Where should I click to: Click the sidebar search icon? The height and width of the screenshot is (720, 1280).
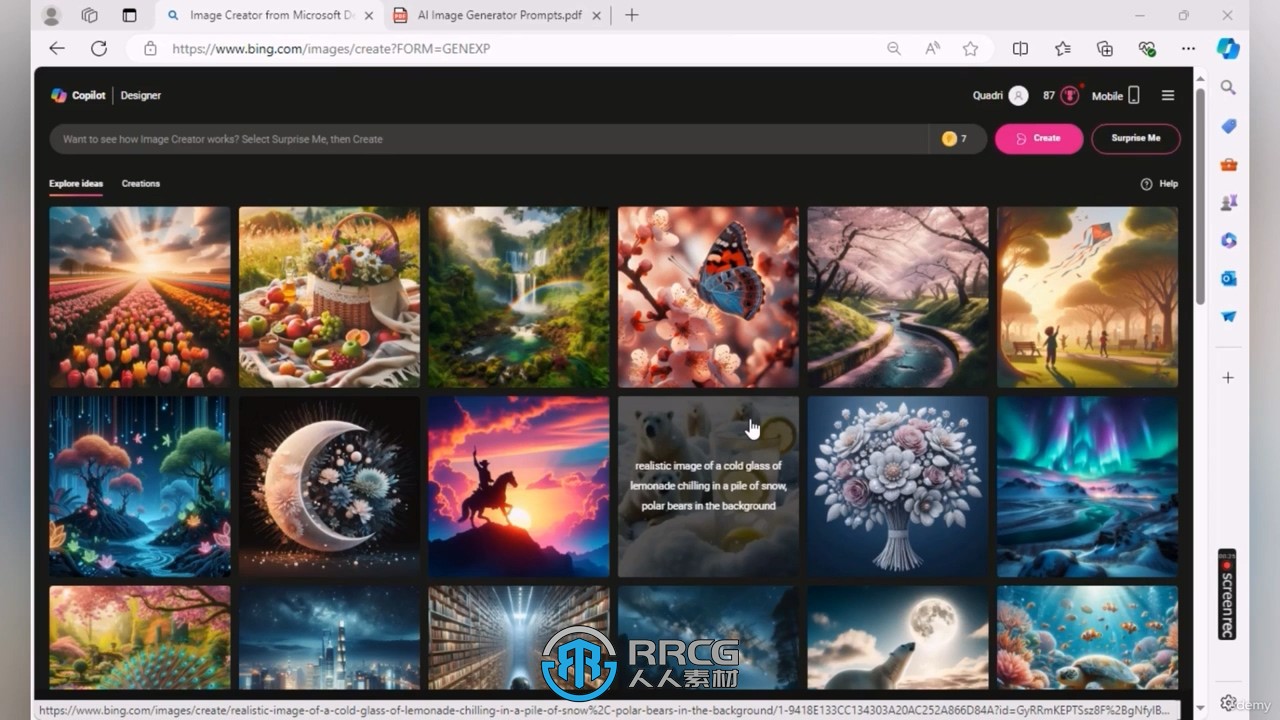tap(1228, 88)
